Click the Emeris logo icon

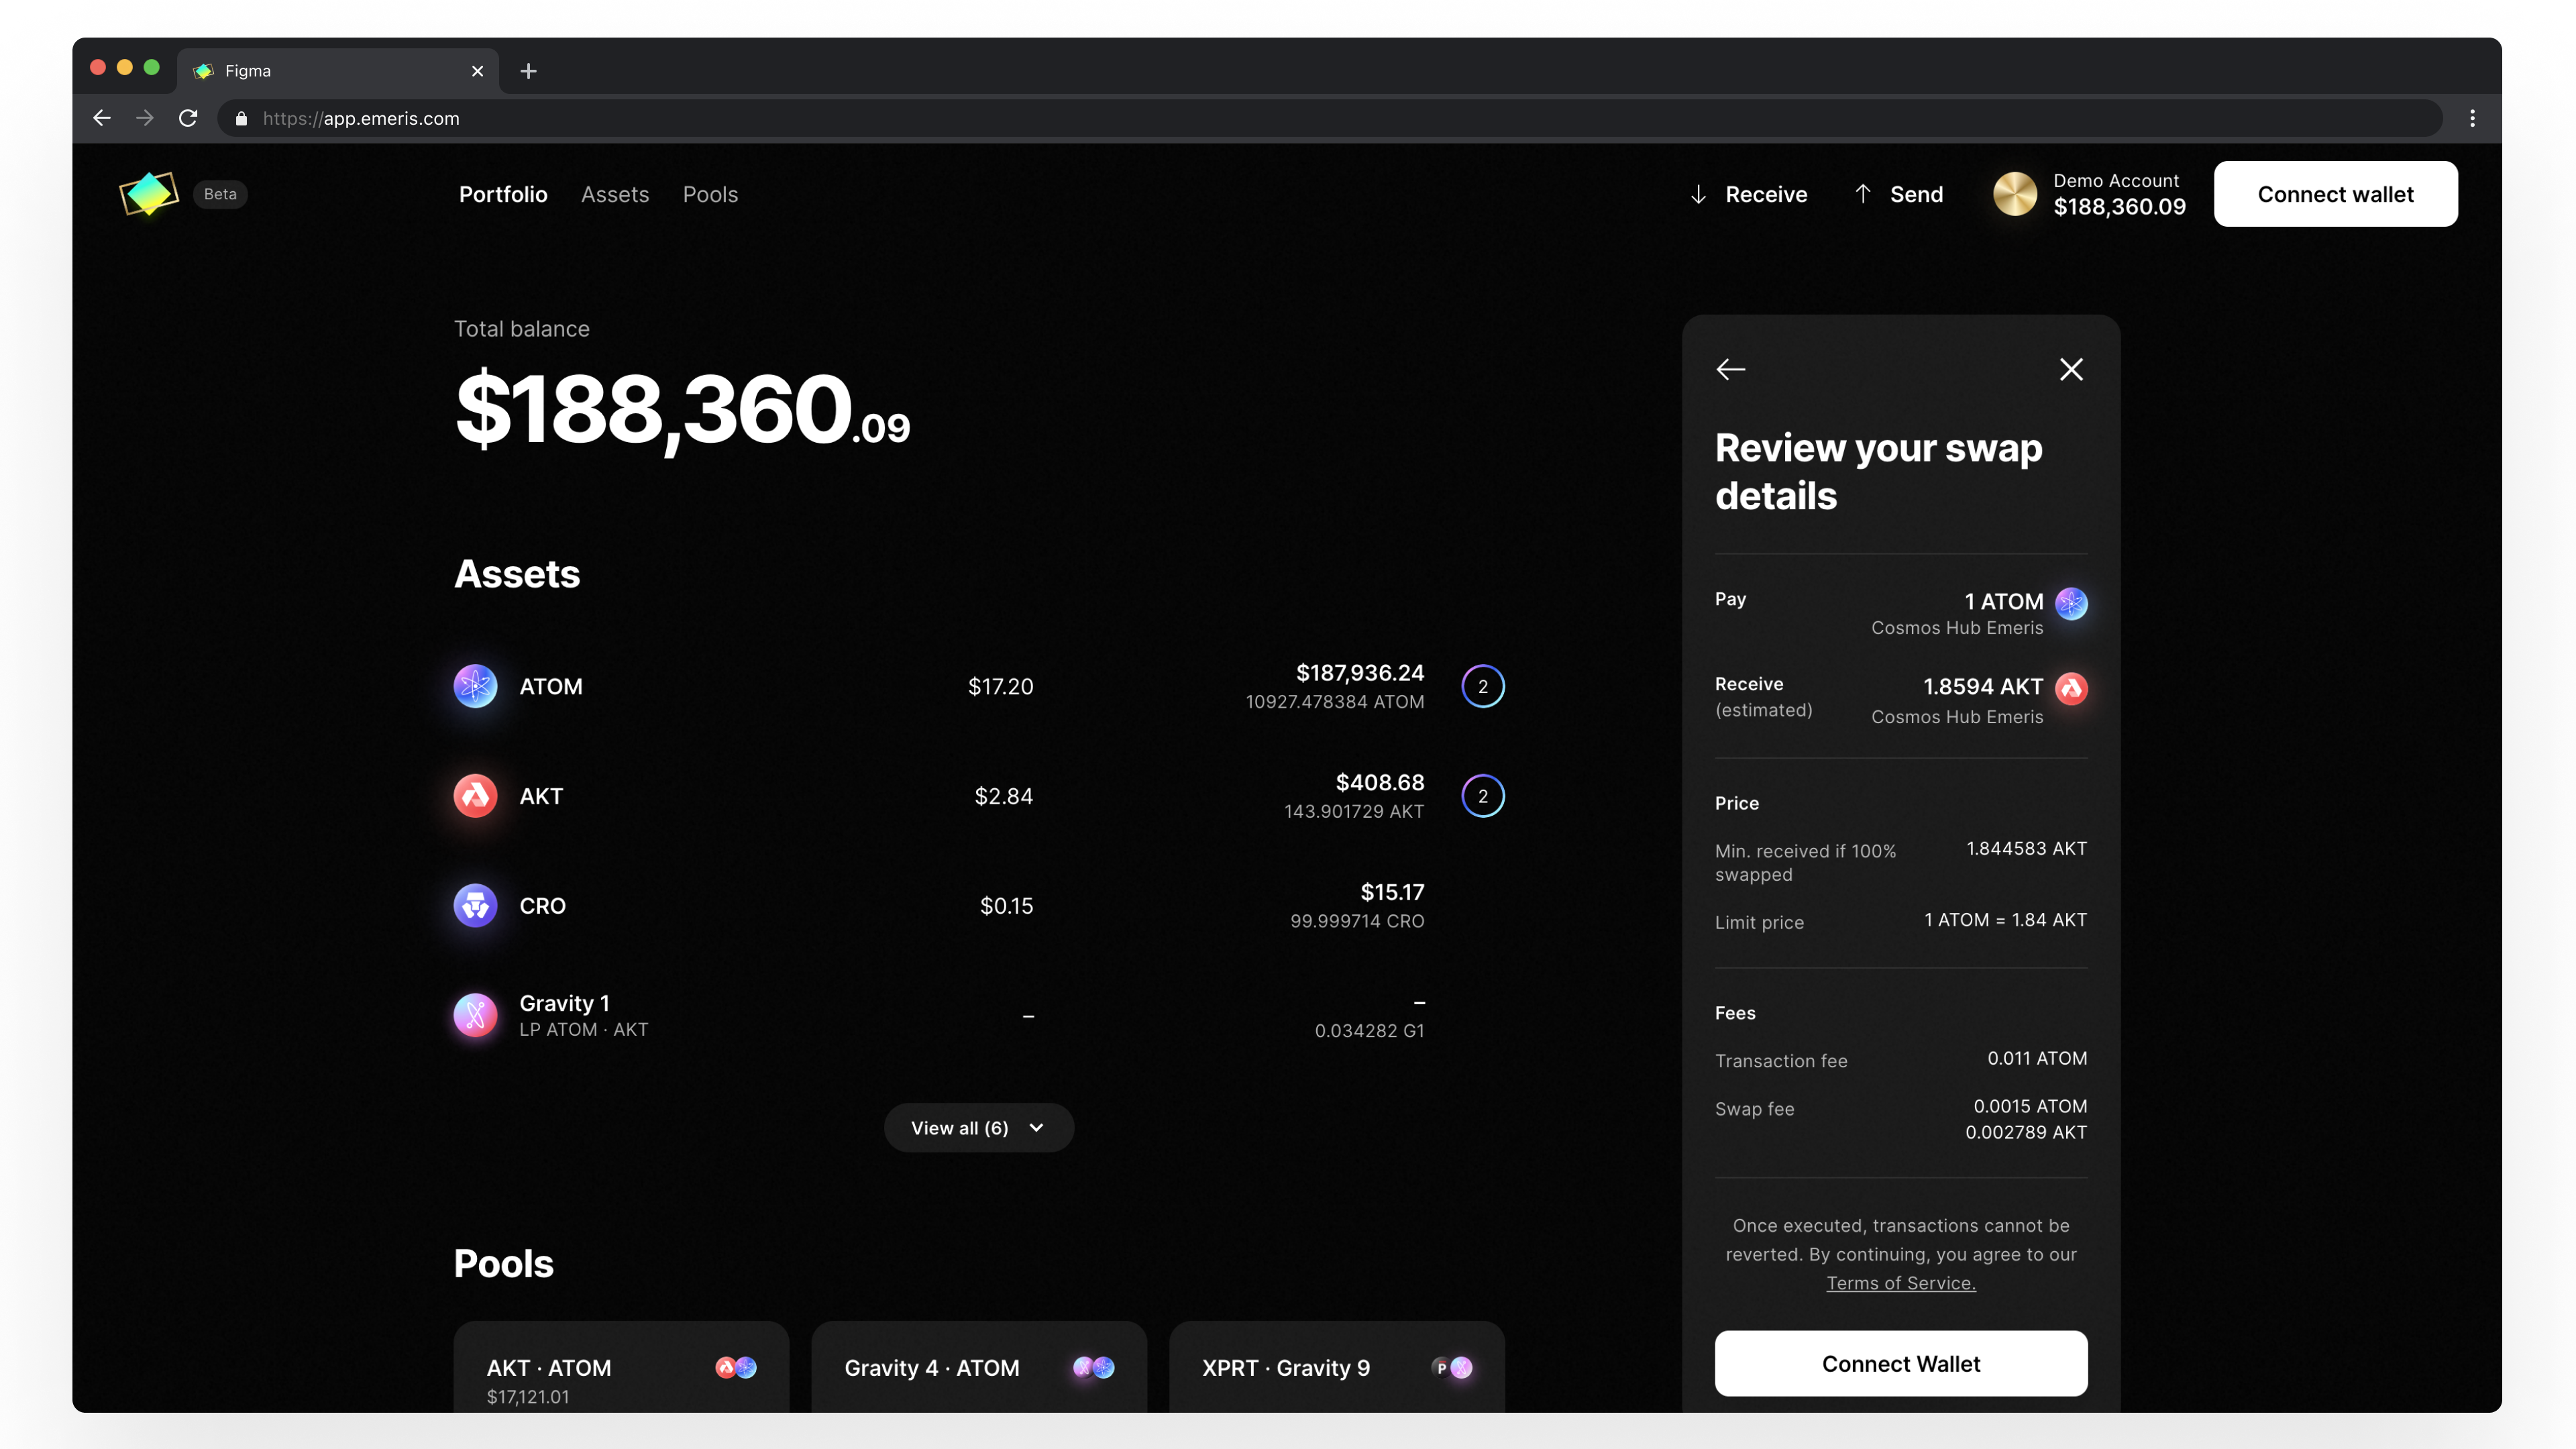149,194
